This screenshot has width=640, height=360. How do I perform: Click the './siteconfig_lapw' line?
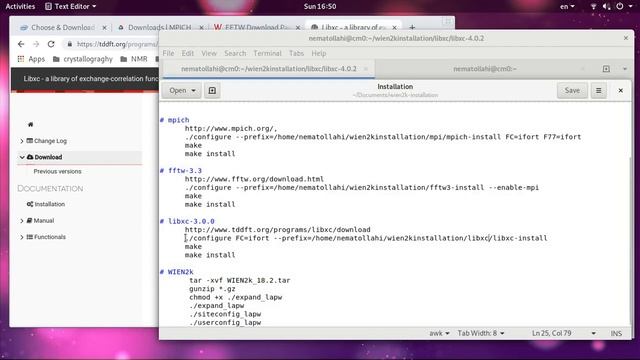click(x=225, y=314)
